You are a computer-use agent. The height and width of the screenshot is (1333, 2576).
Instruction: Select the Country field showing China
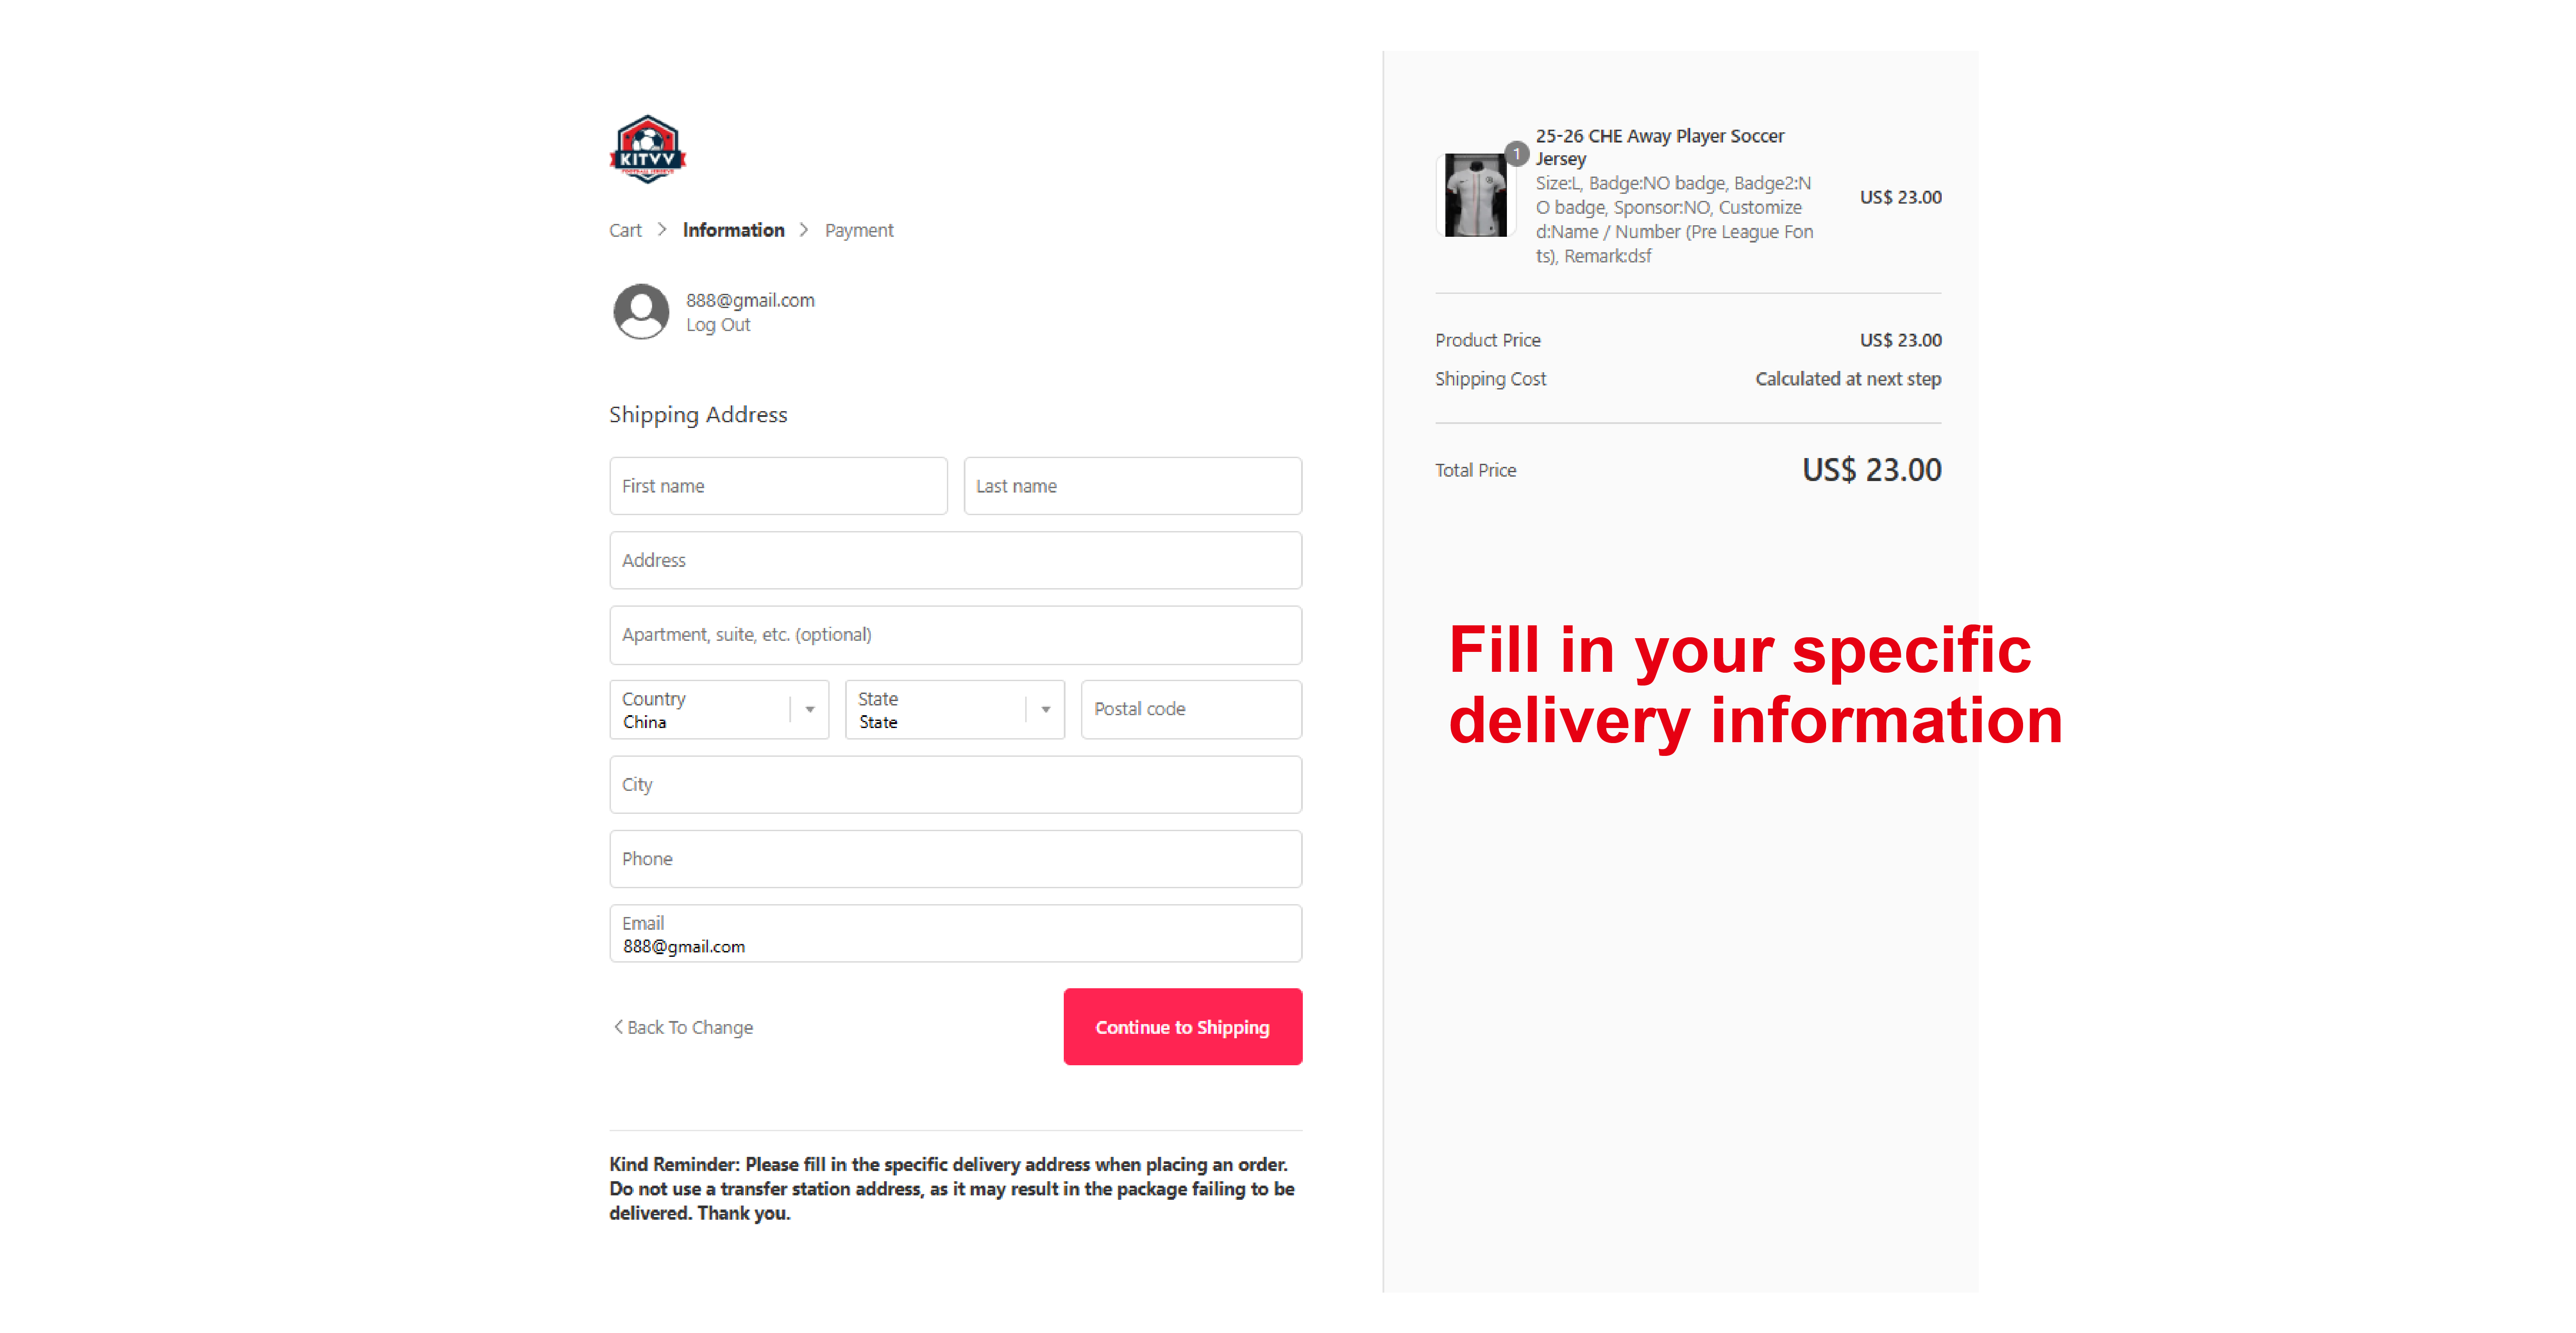(x=700, y=710)
